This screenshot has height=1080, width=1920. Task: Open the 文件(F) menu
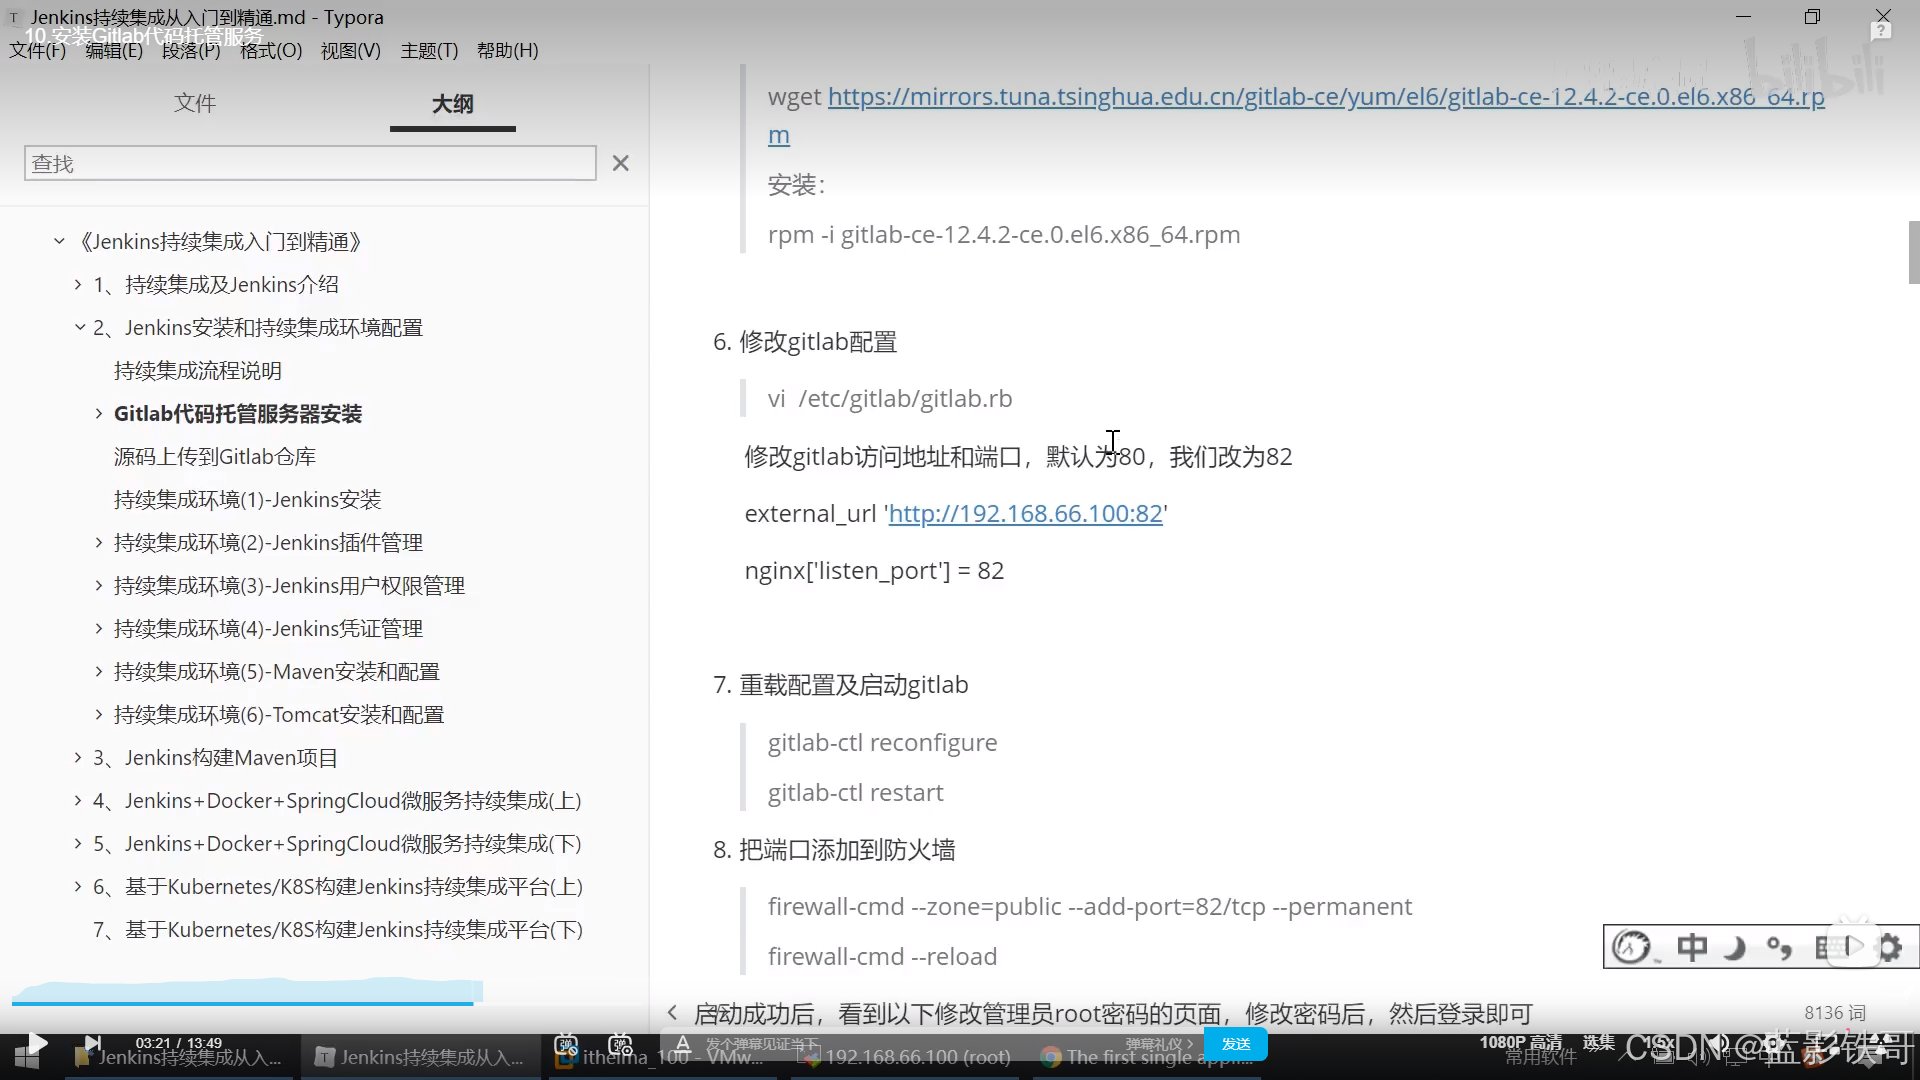click(x=37, y=50)
